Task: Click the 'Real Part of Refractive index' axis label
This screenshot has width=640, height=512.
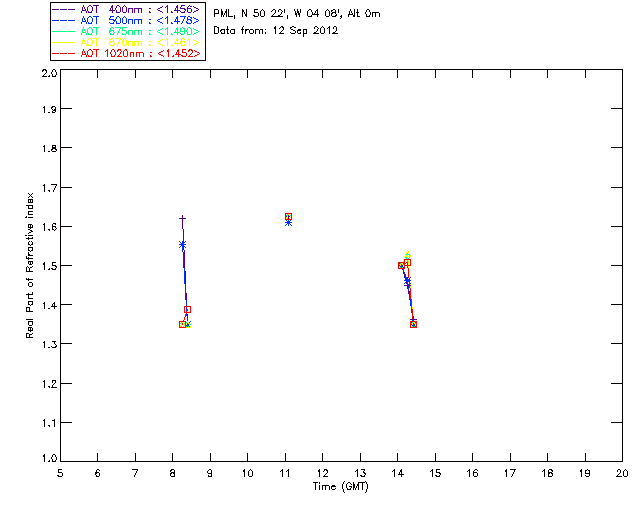Action: (x=29, y=266)
